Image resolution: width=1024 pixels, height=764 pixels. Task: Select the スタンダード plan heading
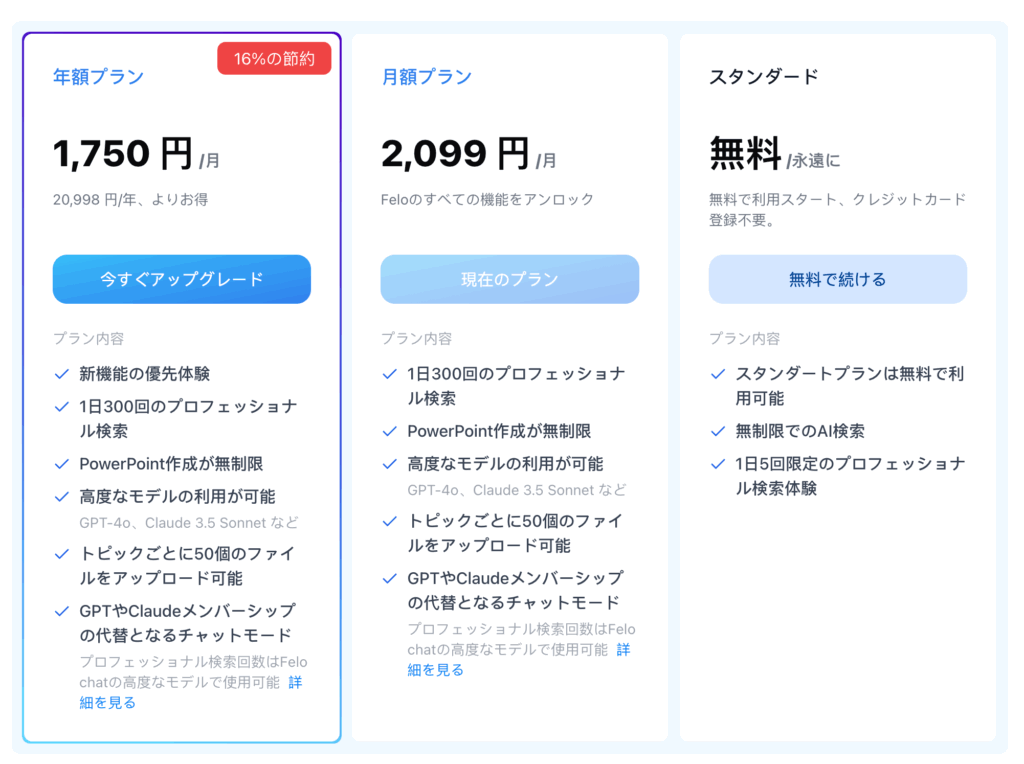tap(763, 77)
